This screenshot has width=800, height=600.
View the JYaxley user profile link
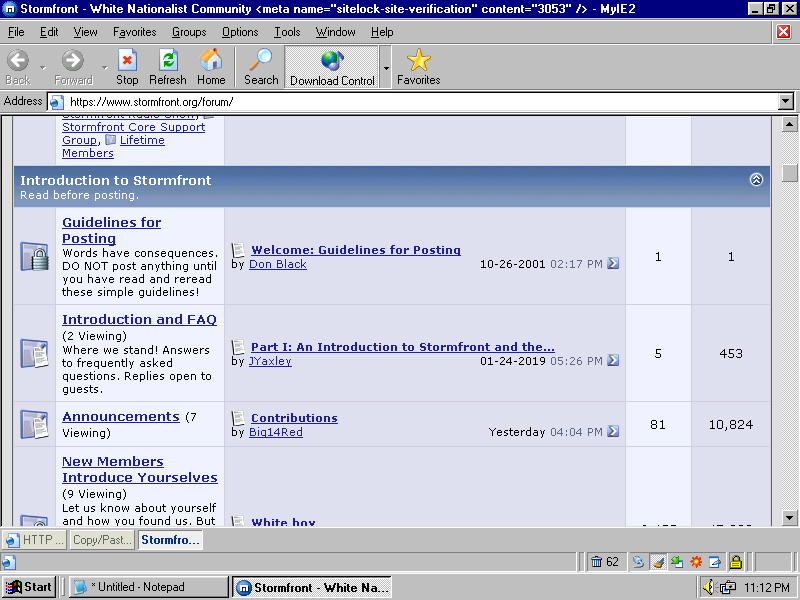(x=270, y=361)
